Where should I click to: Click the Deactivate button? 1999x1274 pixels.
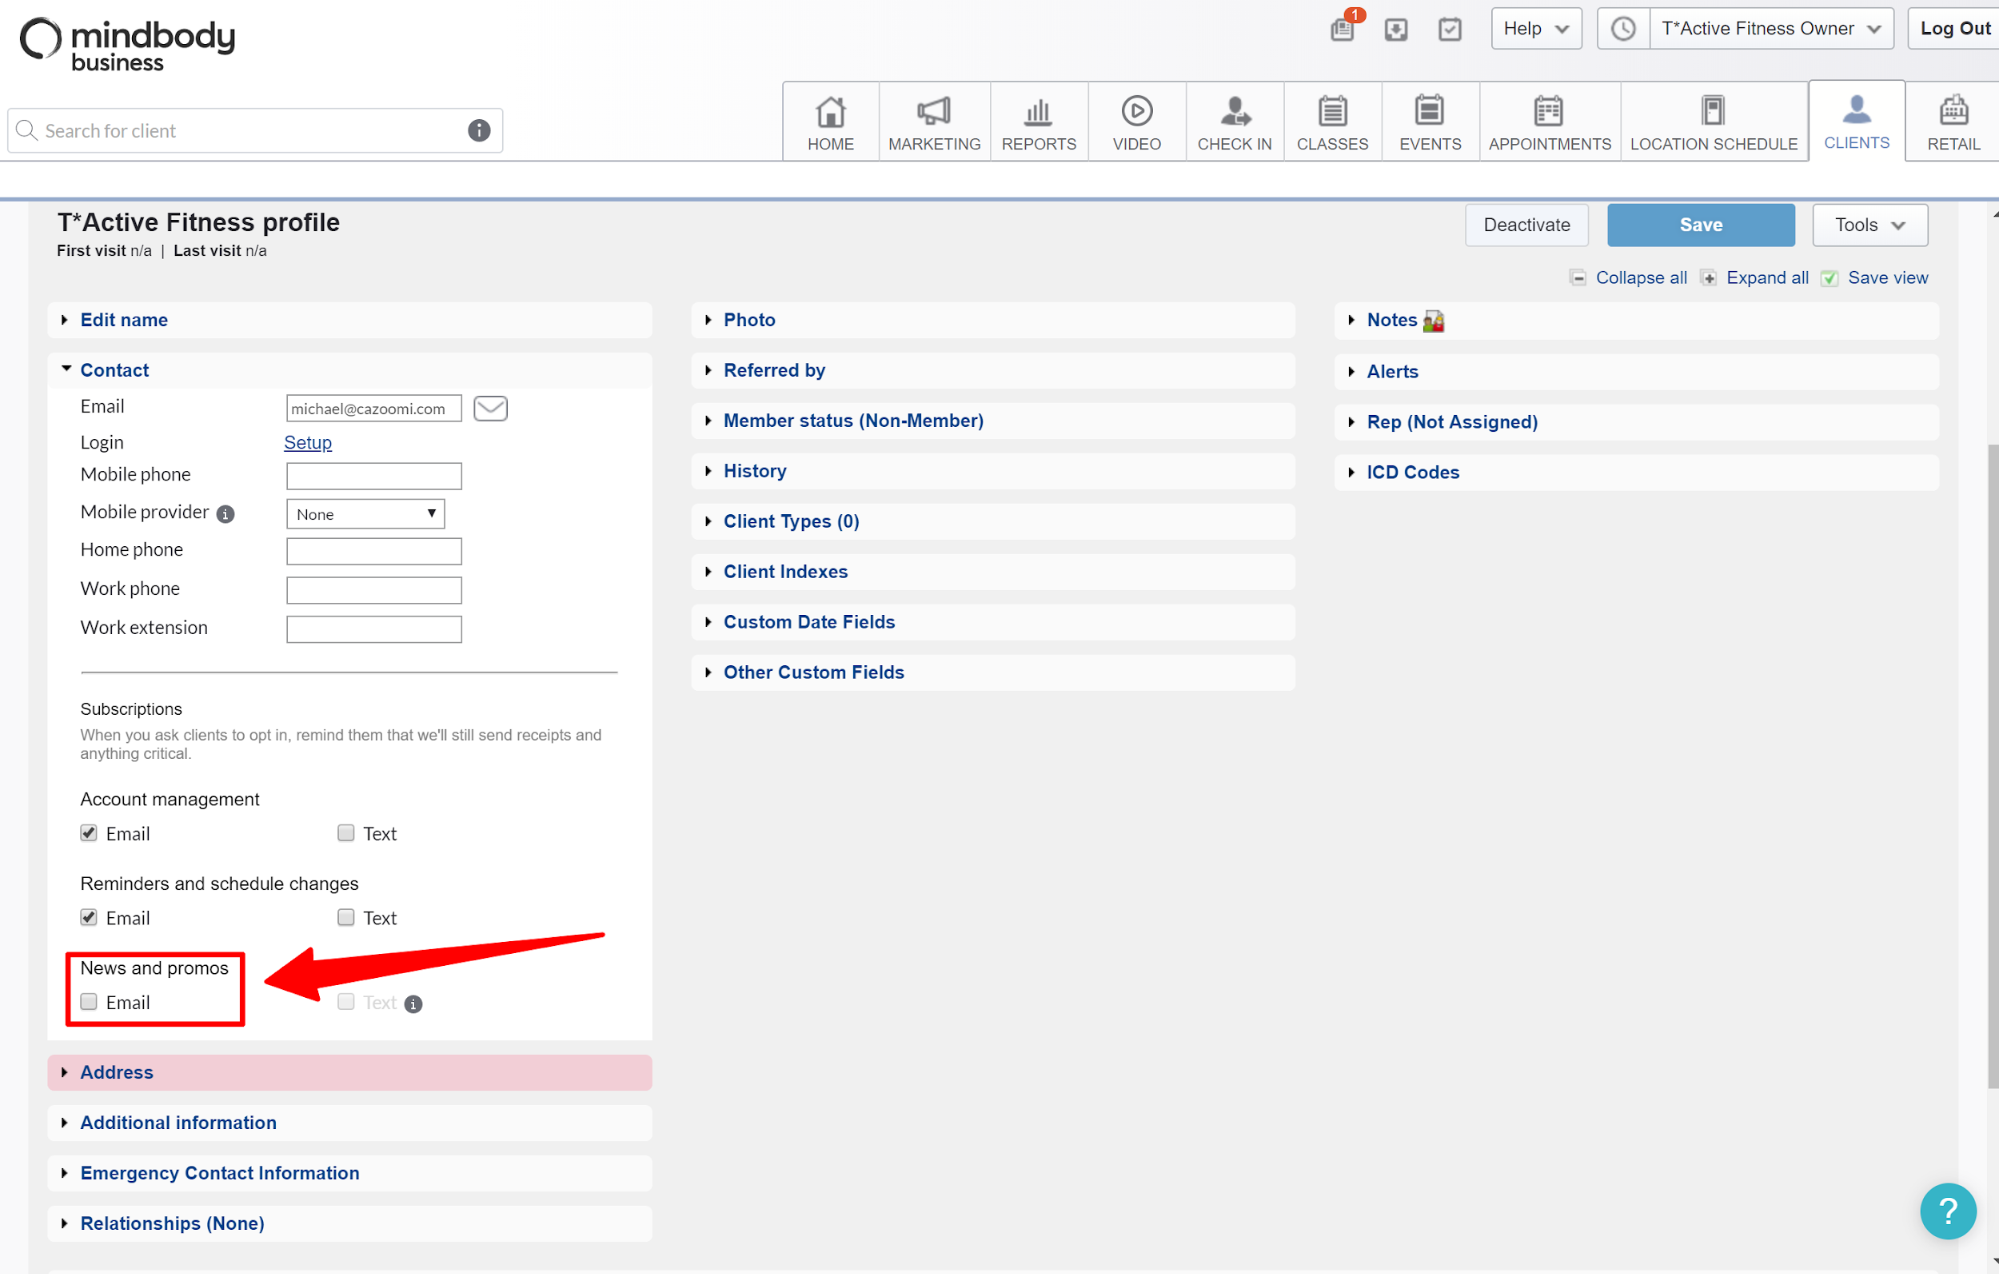point(1527,225)
